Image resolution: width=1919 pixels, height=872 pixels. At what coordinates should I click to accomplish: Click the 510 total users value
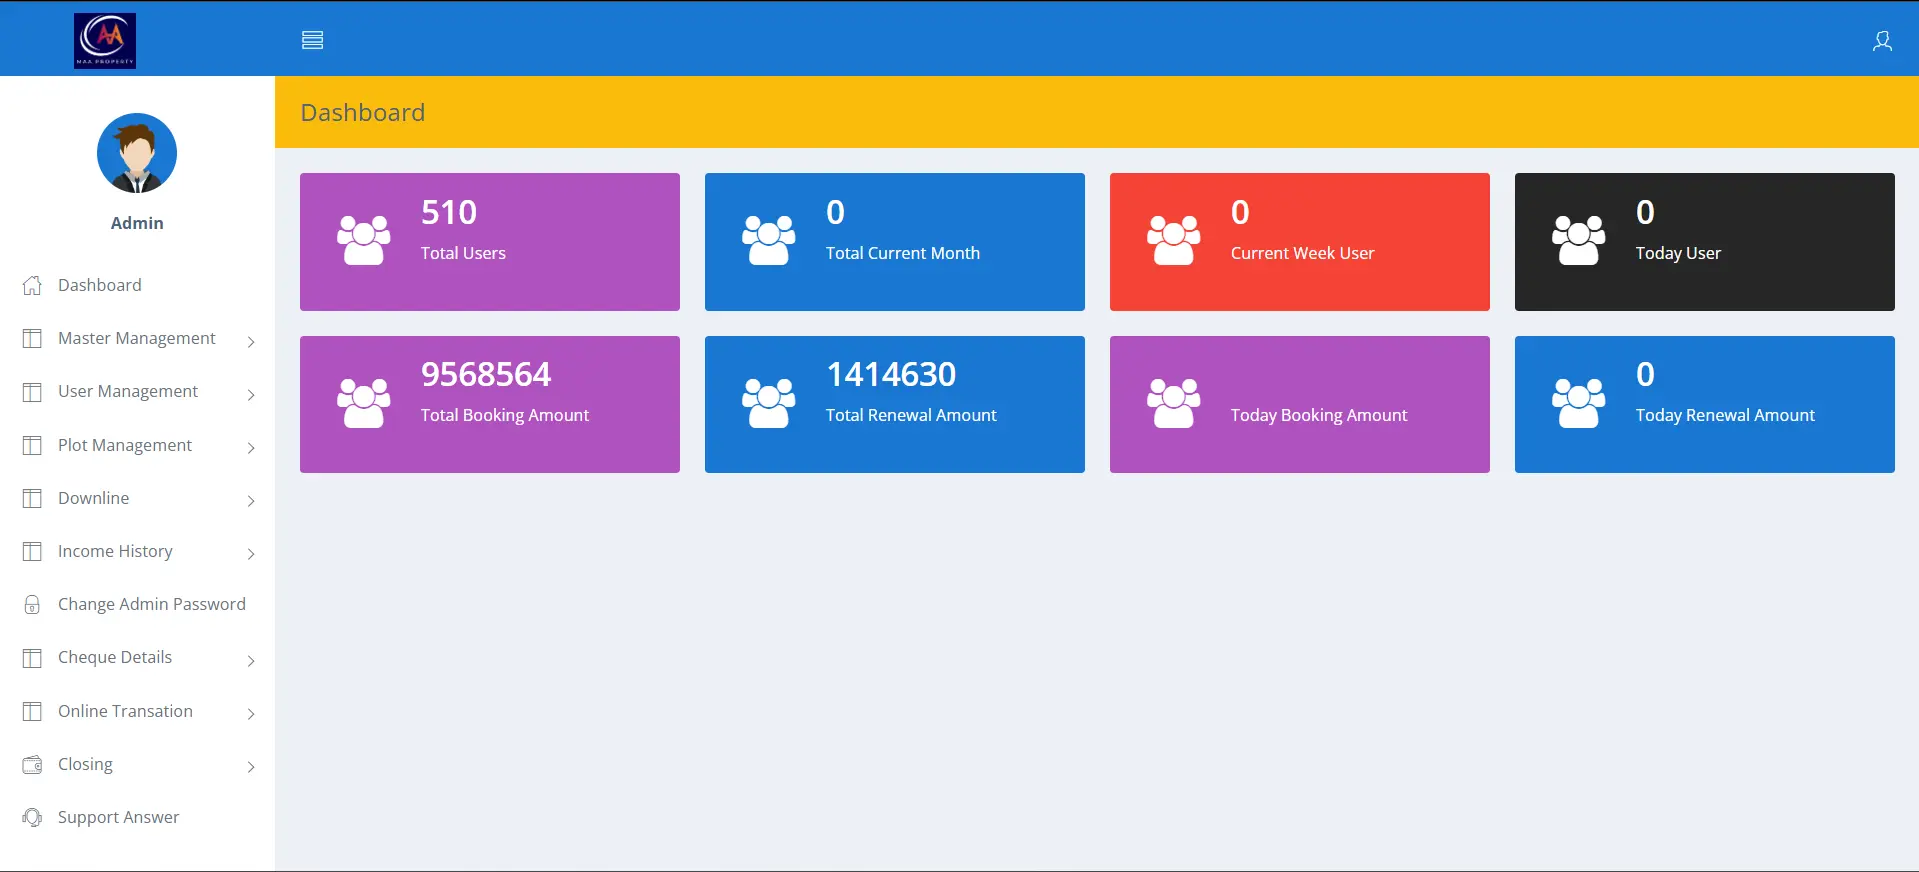click(x=449, y=212)
